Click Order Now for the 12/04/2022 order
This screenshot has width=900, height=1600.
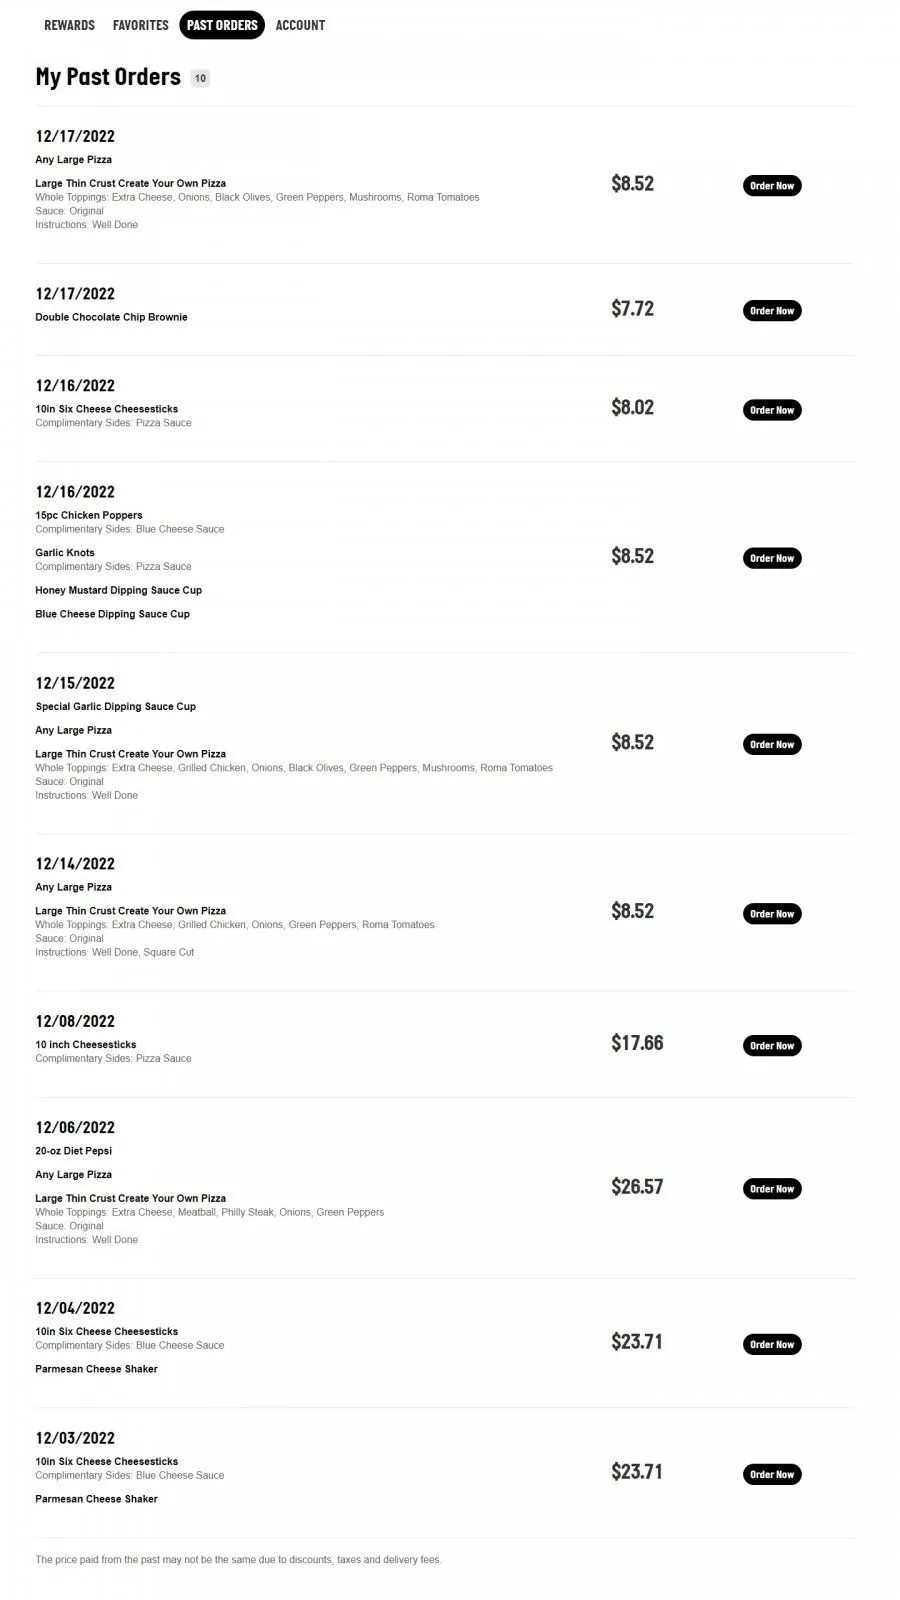(772, 1345)
